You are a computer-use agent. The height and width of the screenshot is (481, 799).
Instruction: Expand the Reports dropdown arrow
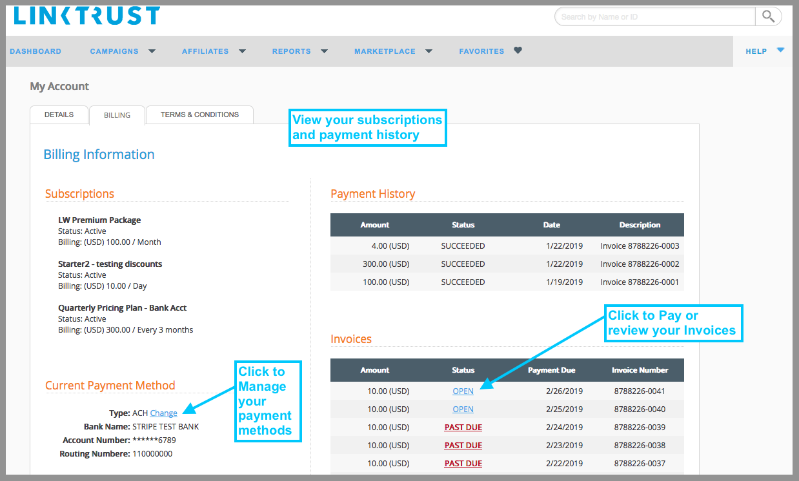pyautogui.click(x=324, y=51)
